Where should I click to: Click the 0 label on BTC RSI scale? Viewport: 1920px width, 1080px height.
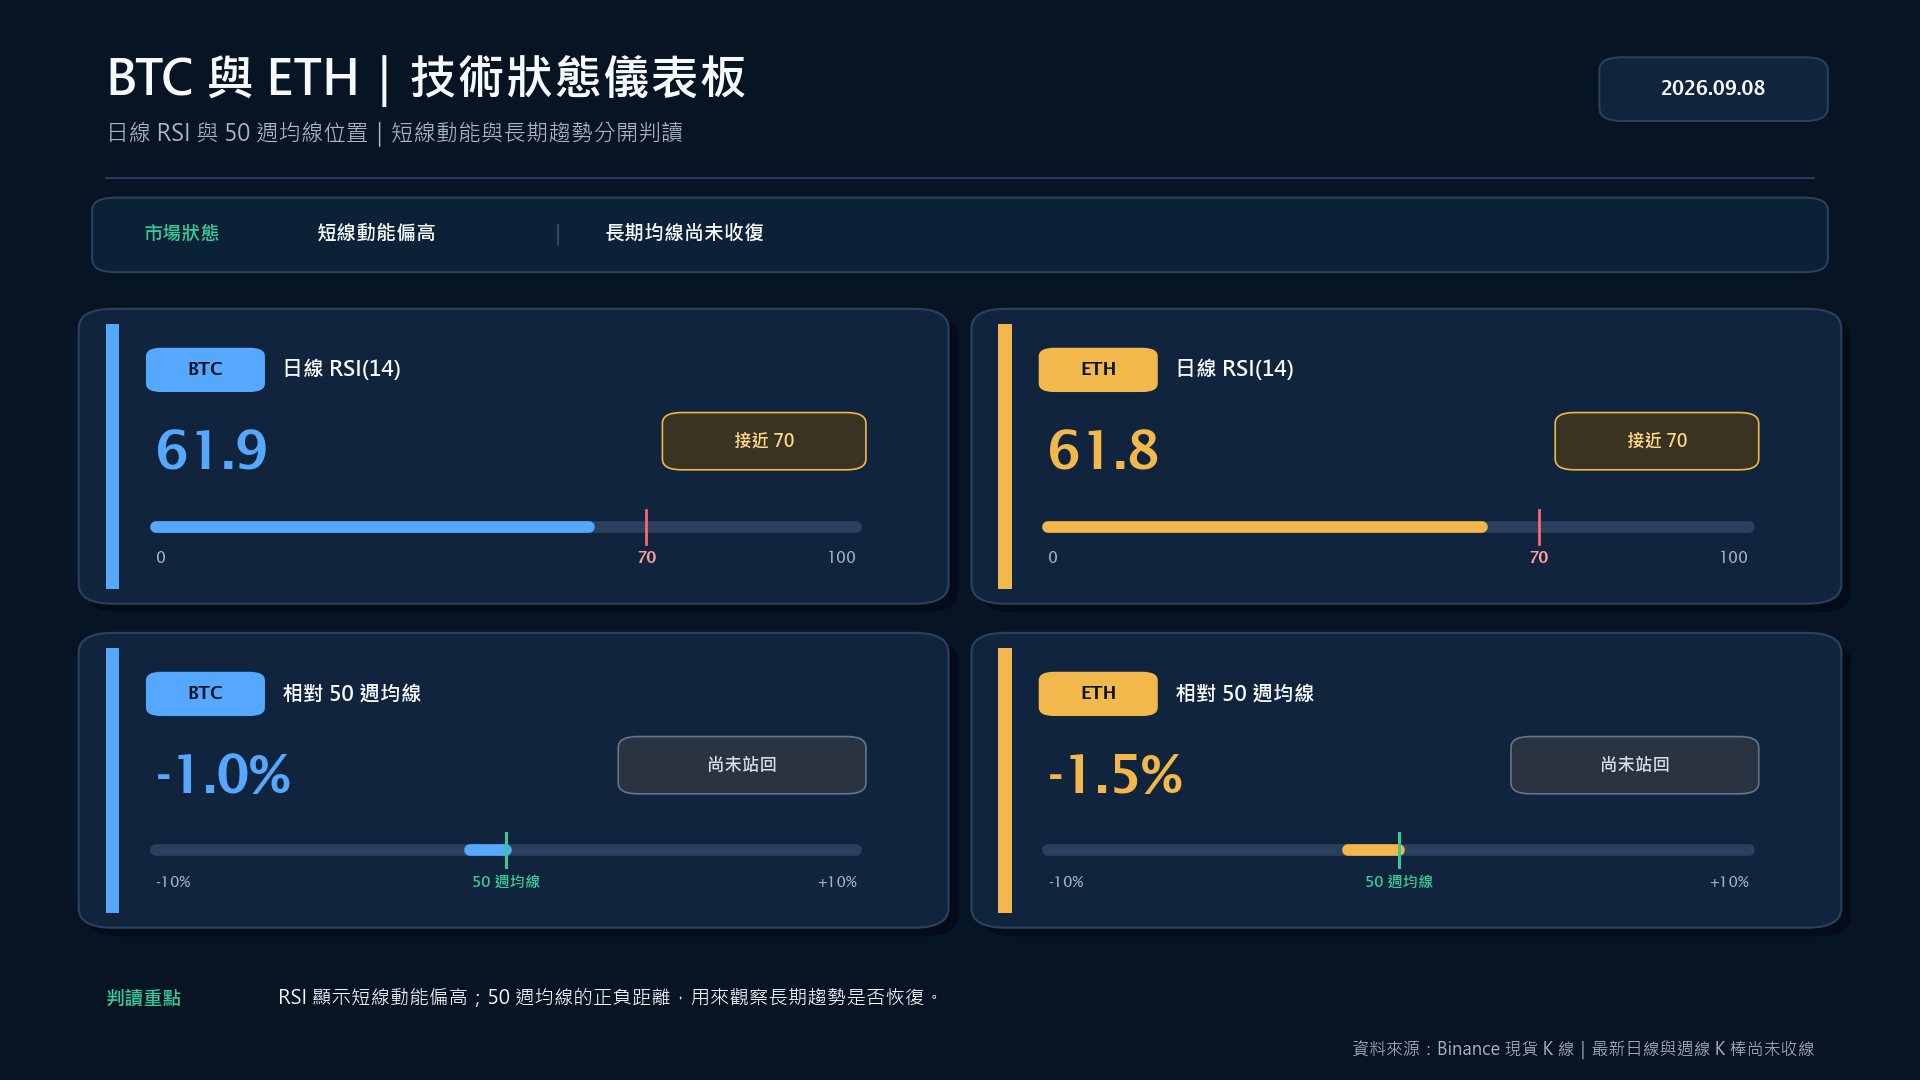point(161,557)
